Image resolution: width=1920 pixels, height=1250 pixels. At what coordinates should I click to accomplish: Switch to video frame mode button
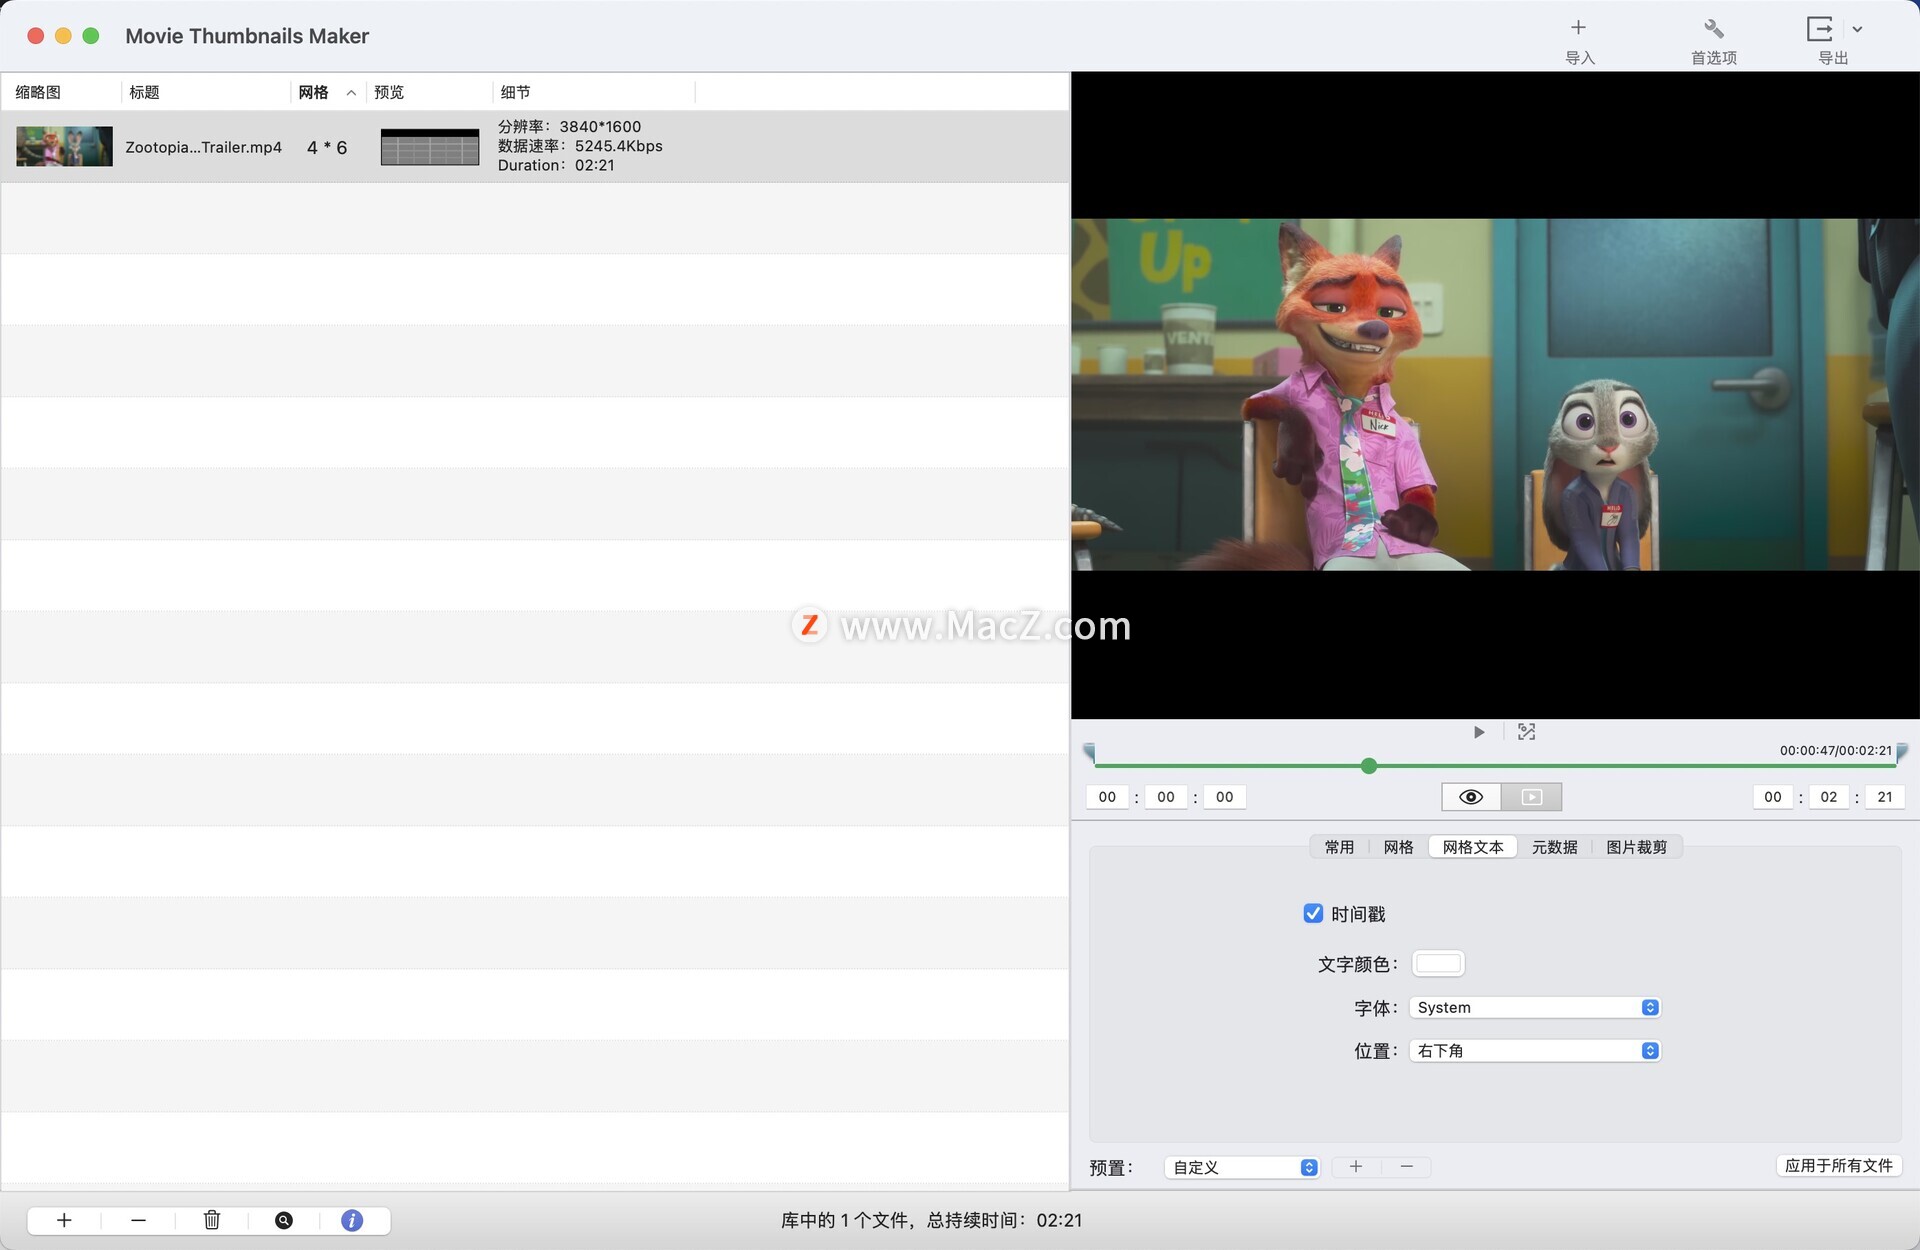(x=1532, y=797)
